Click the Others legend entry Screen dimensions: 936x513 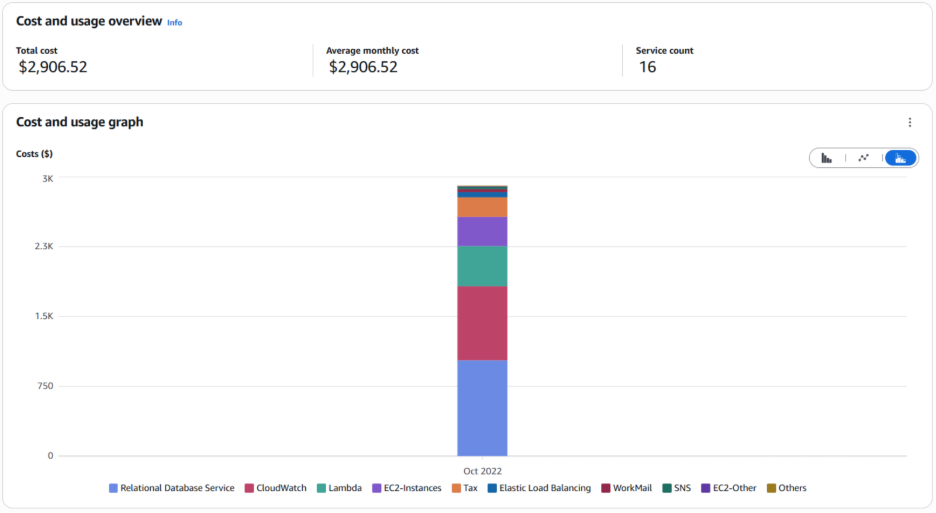[786, 488]
